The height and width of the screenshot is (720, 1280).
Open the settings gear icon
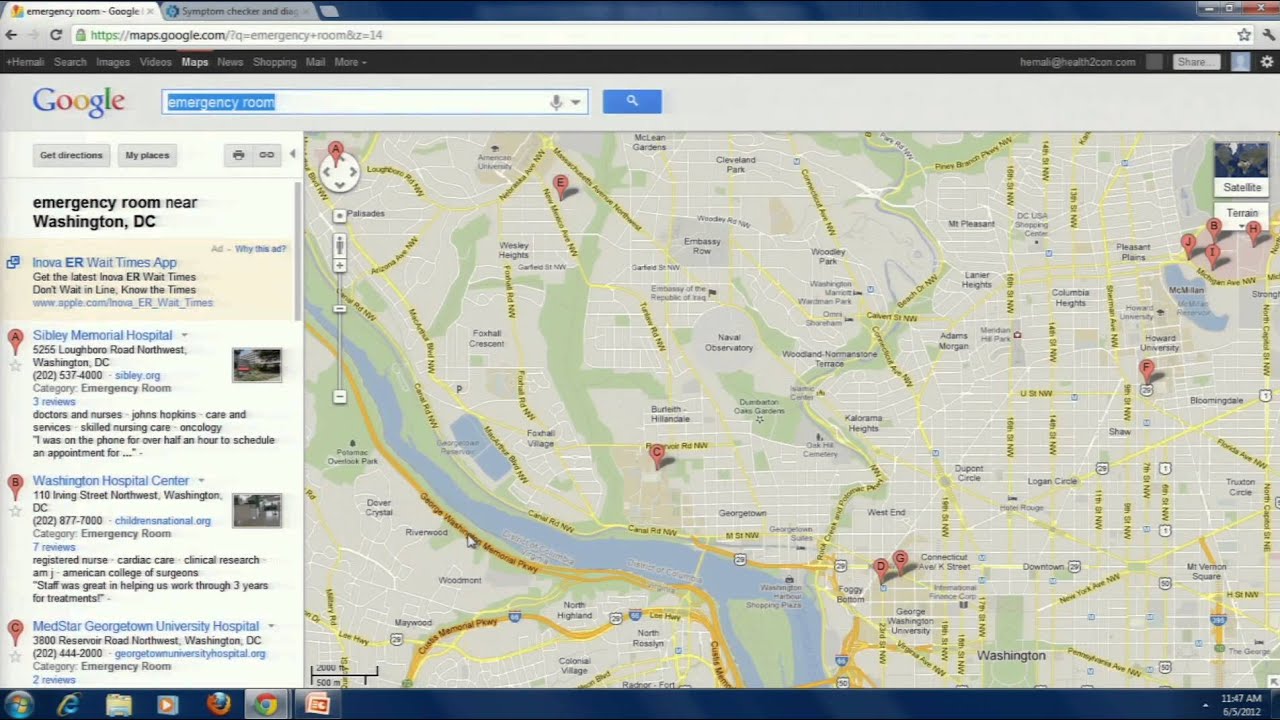point(1267,62)
